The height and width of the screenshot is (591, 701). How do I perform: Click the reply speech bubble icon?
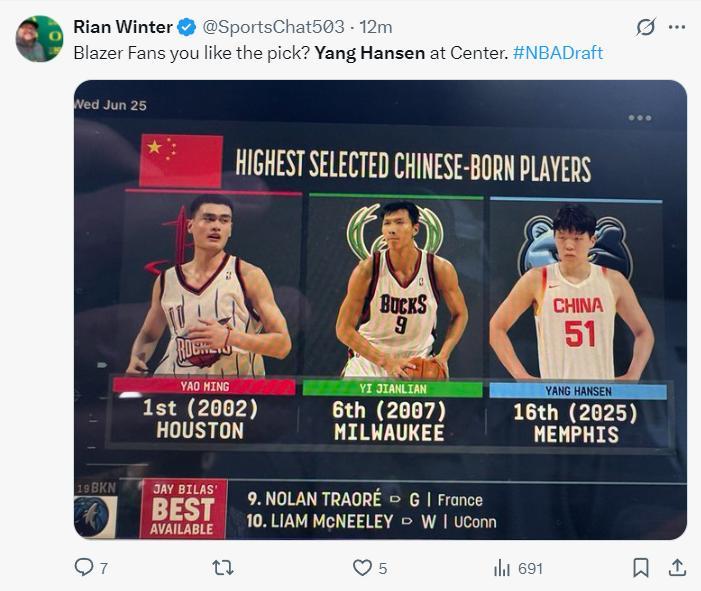[84, 568]
